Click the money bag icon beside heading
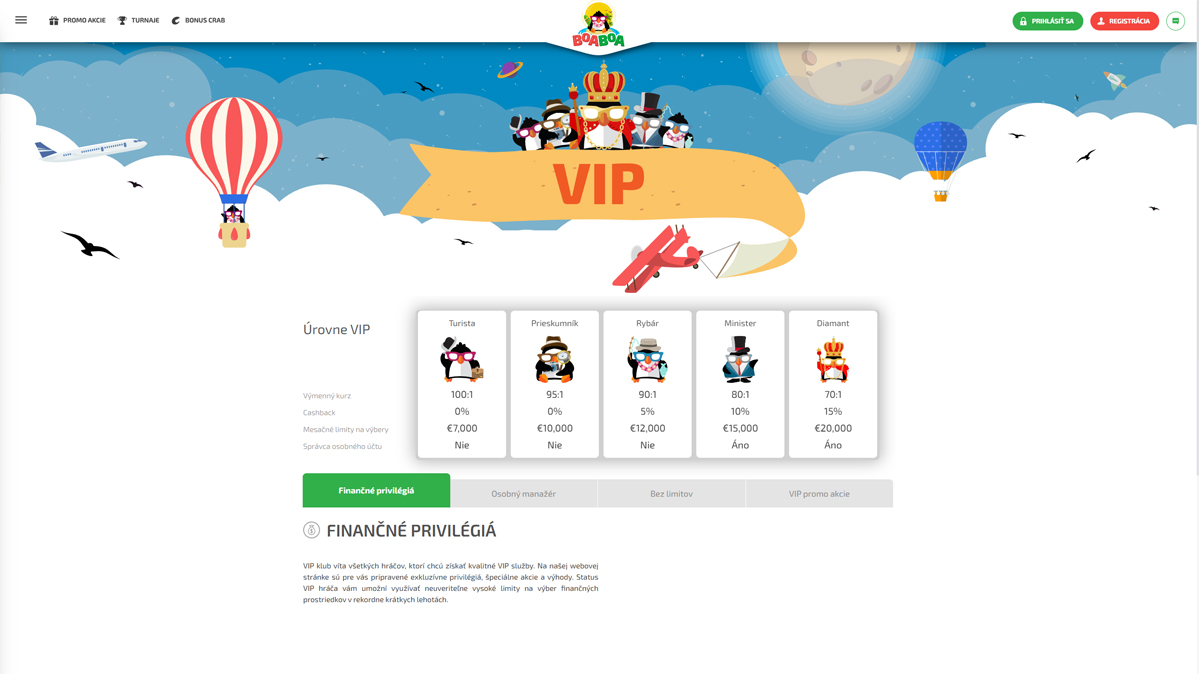 tap(312, 530)
